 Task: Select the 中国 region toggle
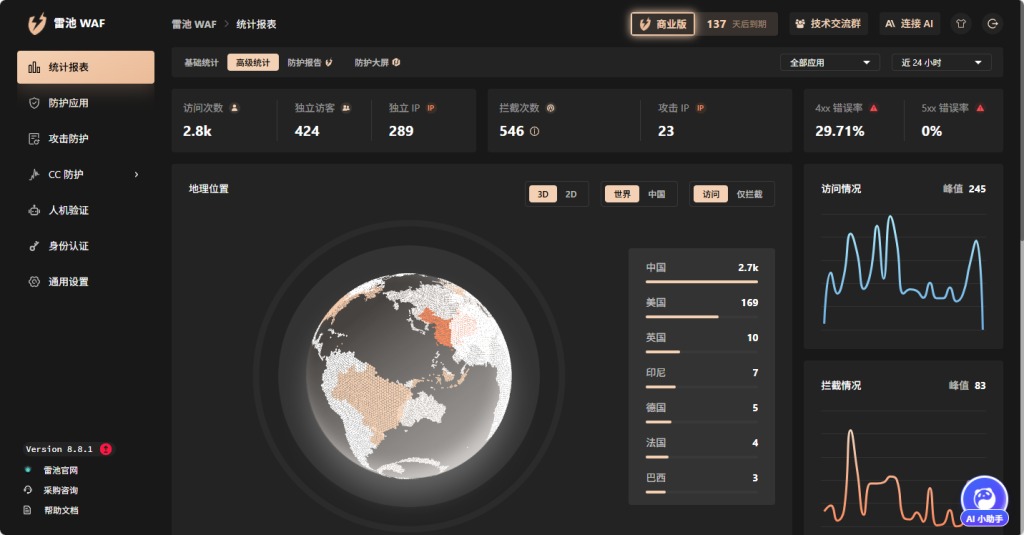656,194
